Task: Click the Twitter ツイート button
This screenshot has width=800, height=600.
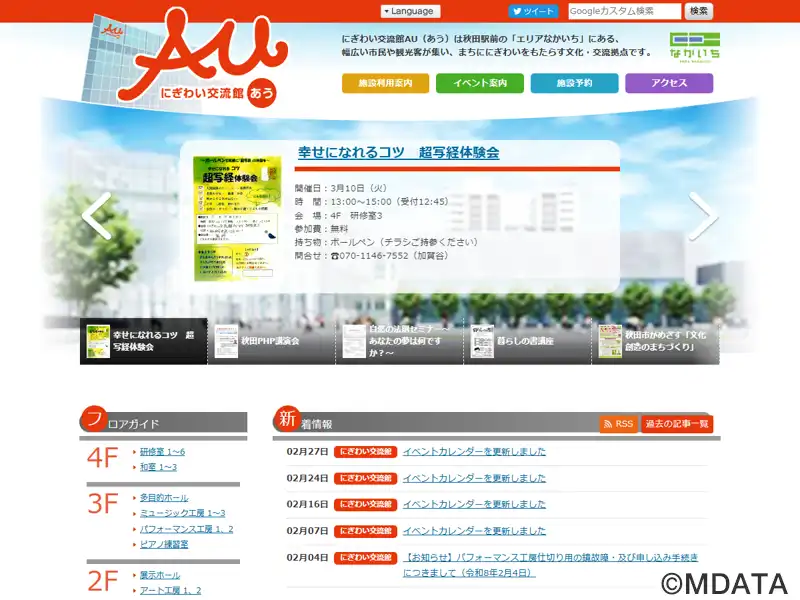Action: [533, 11]
